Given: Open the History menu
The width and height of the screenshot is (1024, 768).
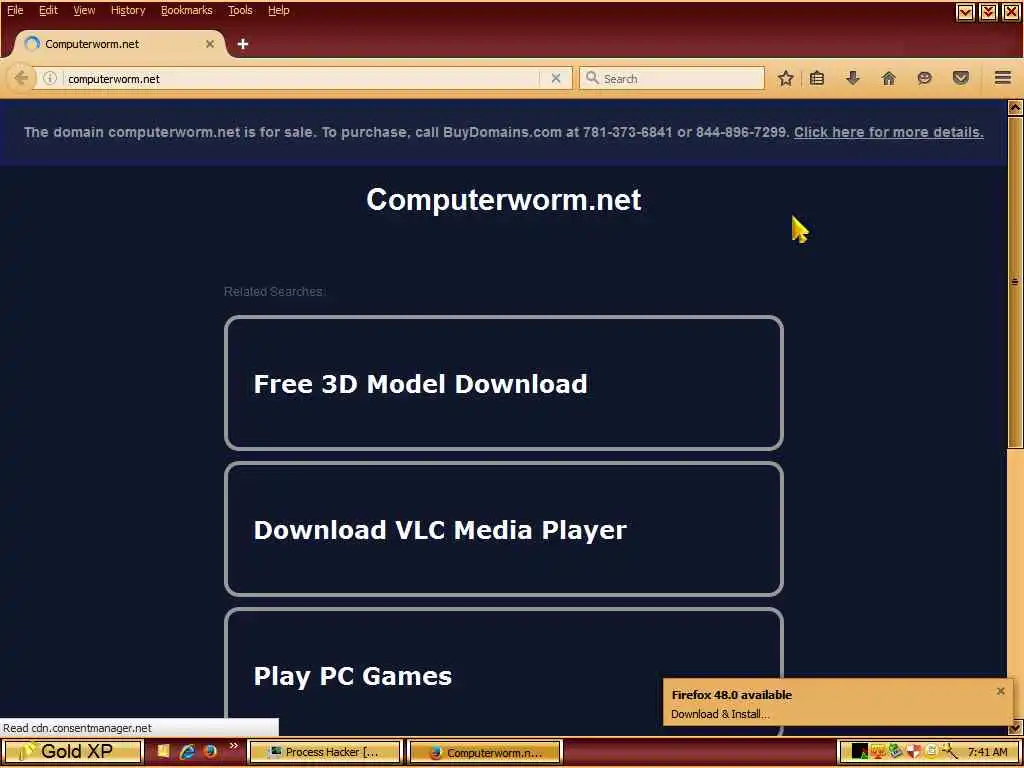Looking at the screenshot, I should (128, 10).
